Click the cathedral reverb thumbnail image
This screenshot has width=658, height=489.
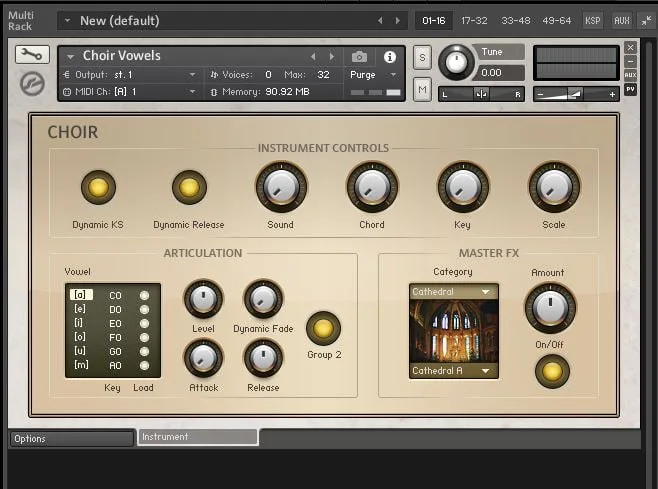(x=453, y=331)
